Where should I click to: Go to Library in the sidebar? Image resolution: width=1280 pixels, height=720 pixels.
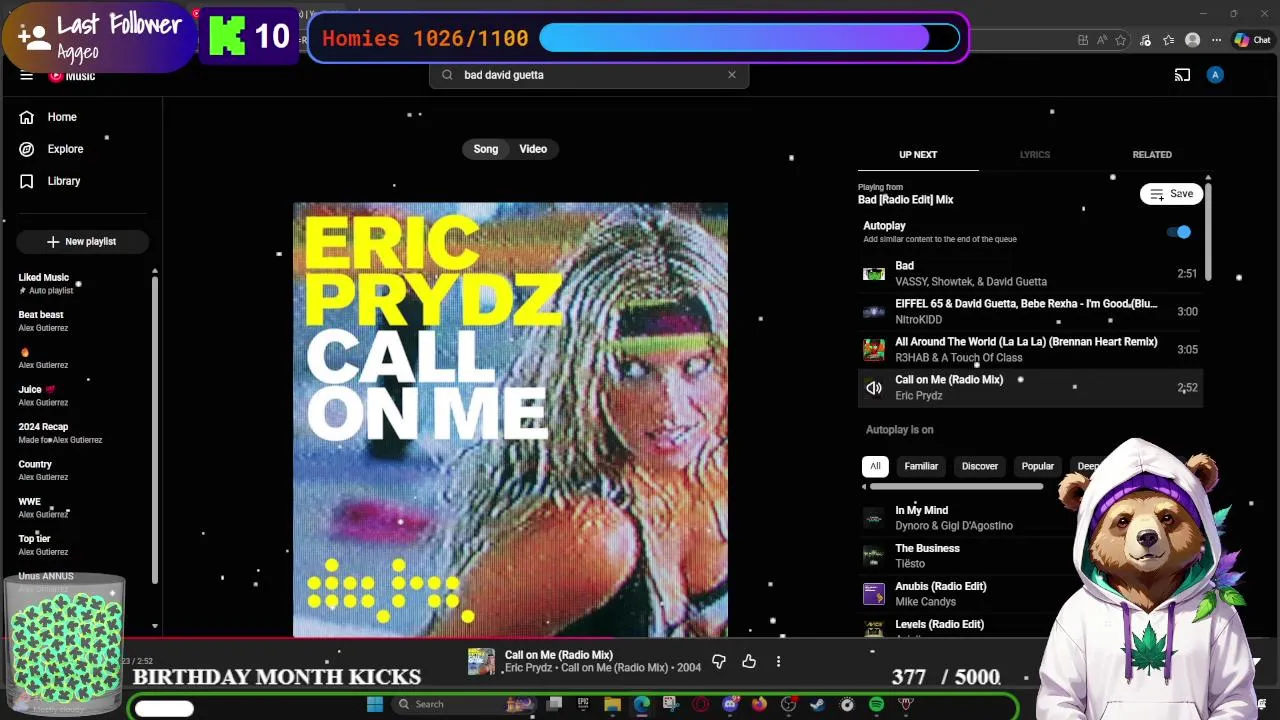pos(64,181)
